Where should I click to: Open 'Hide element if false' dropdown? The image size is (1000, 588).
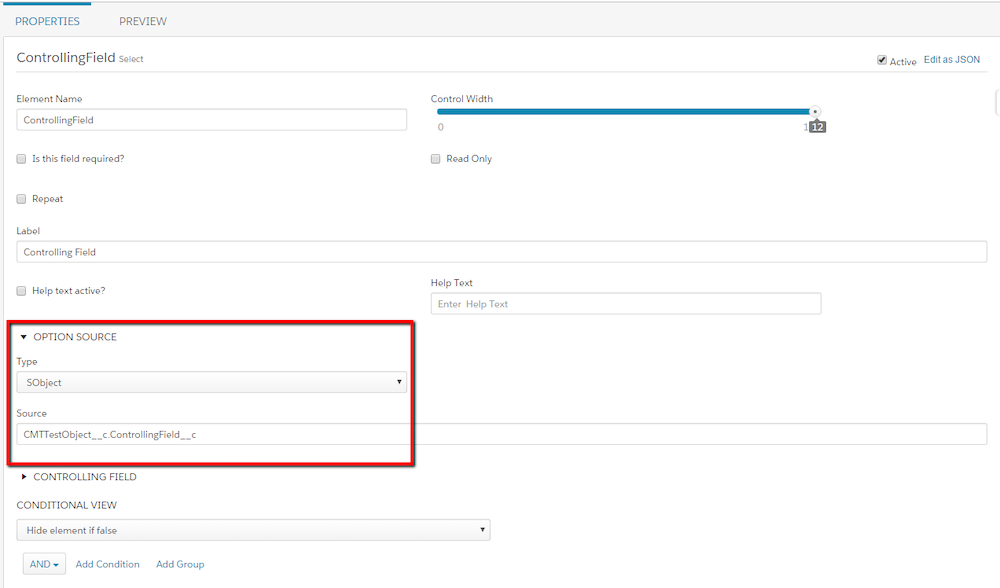point(253,530)
